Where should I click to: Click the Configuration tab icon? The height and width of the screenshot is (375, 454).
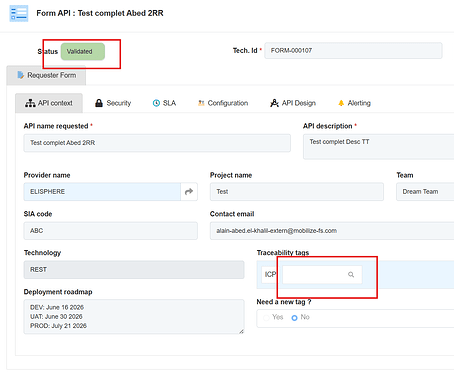click(201, 103)
